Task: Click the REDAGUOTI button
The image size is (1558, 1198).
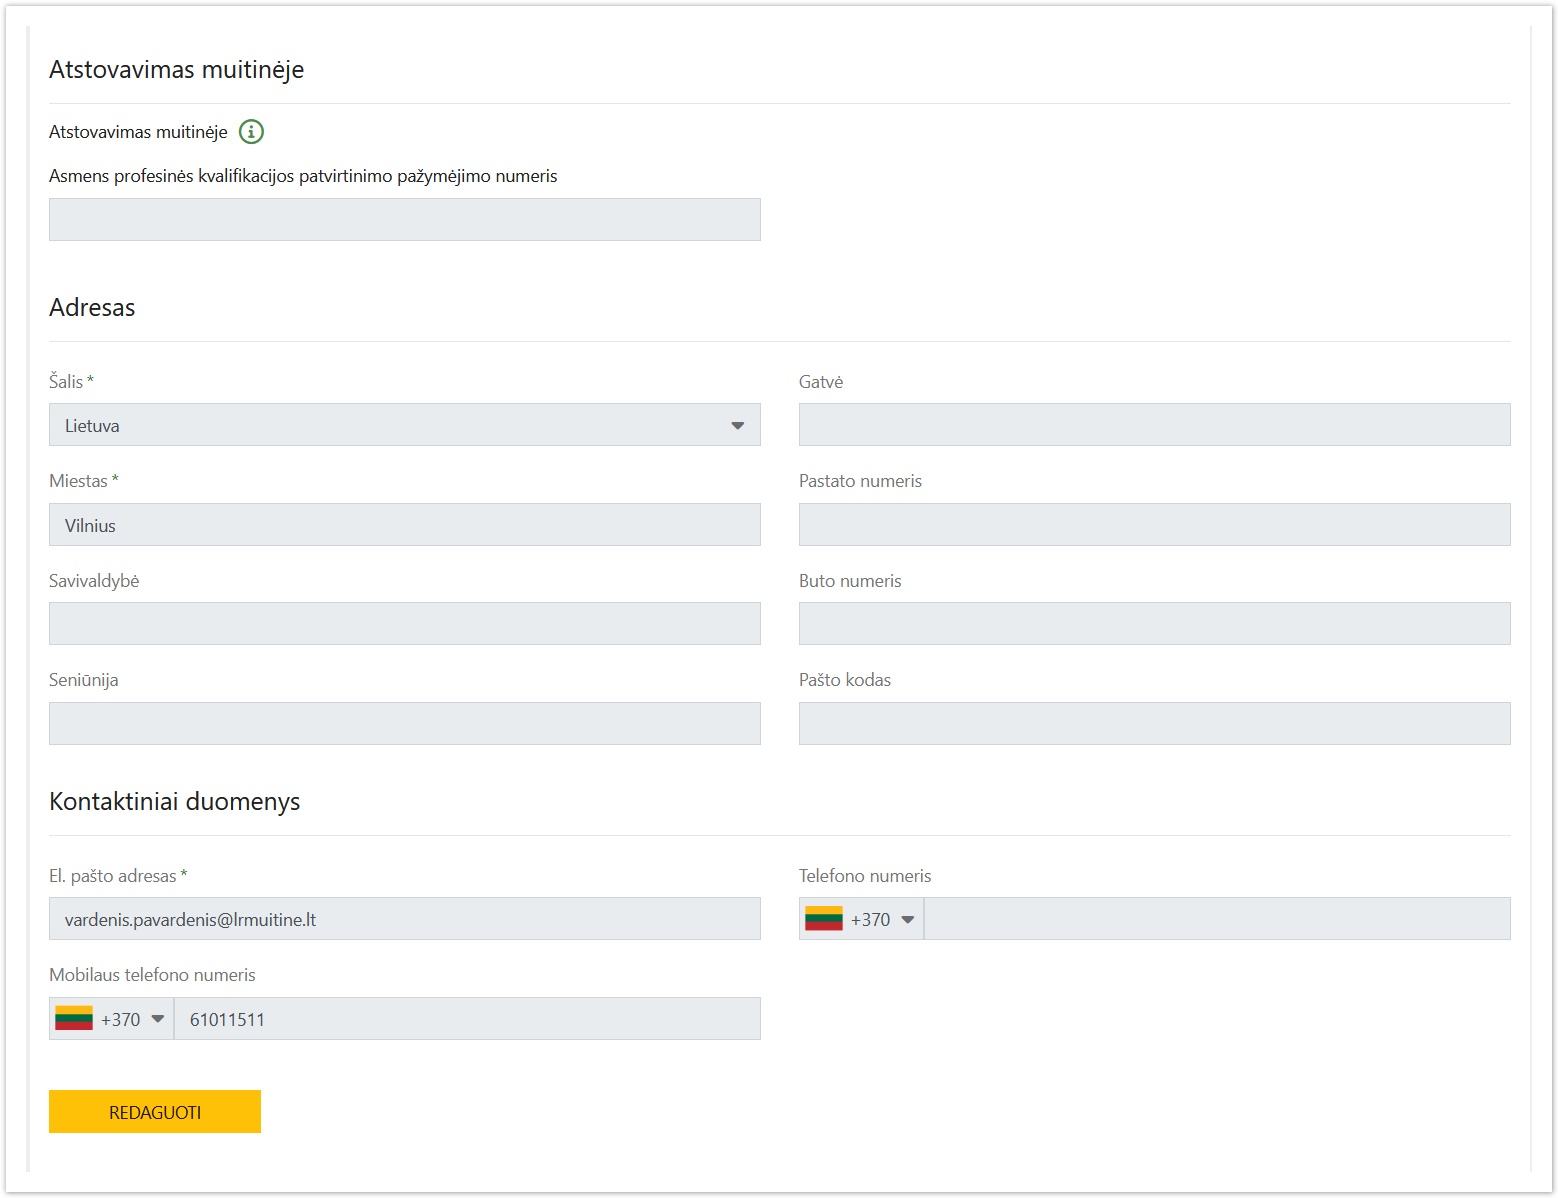Action: coord(155,1112)
